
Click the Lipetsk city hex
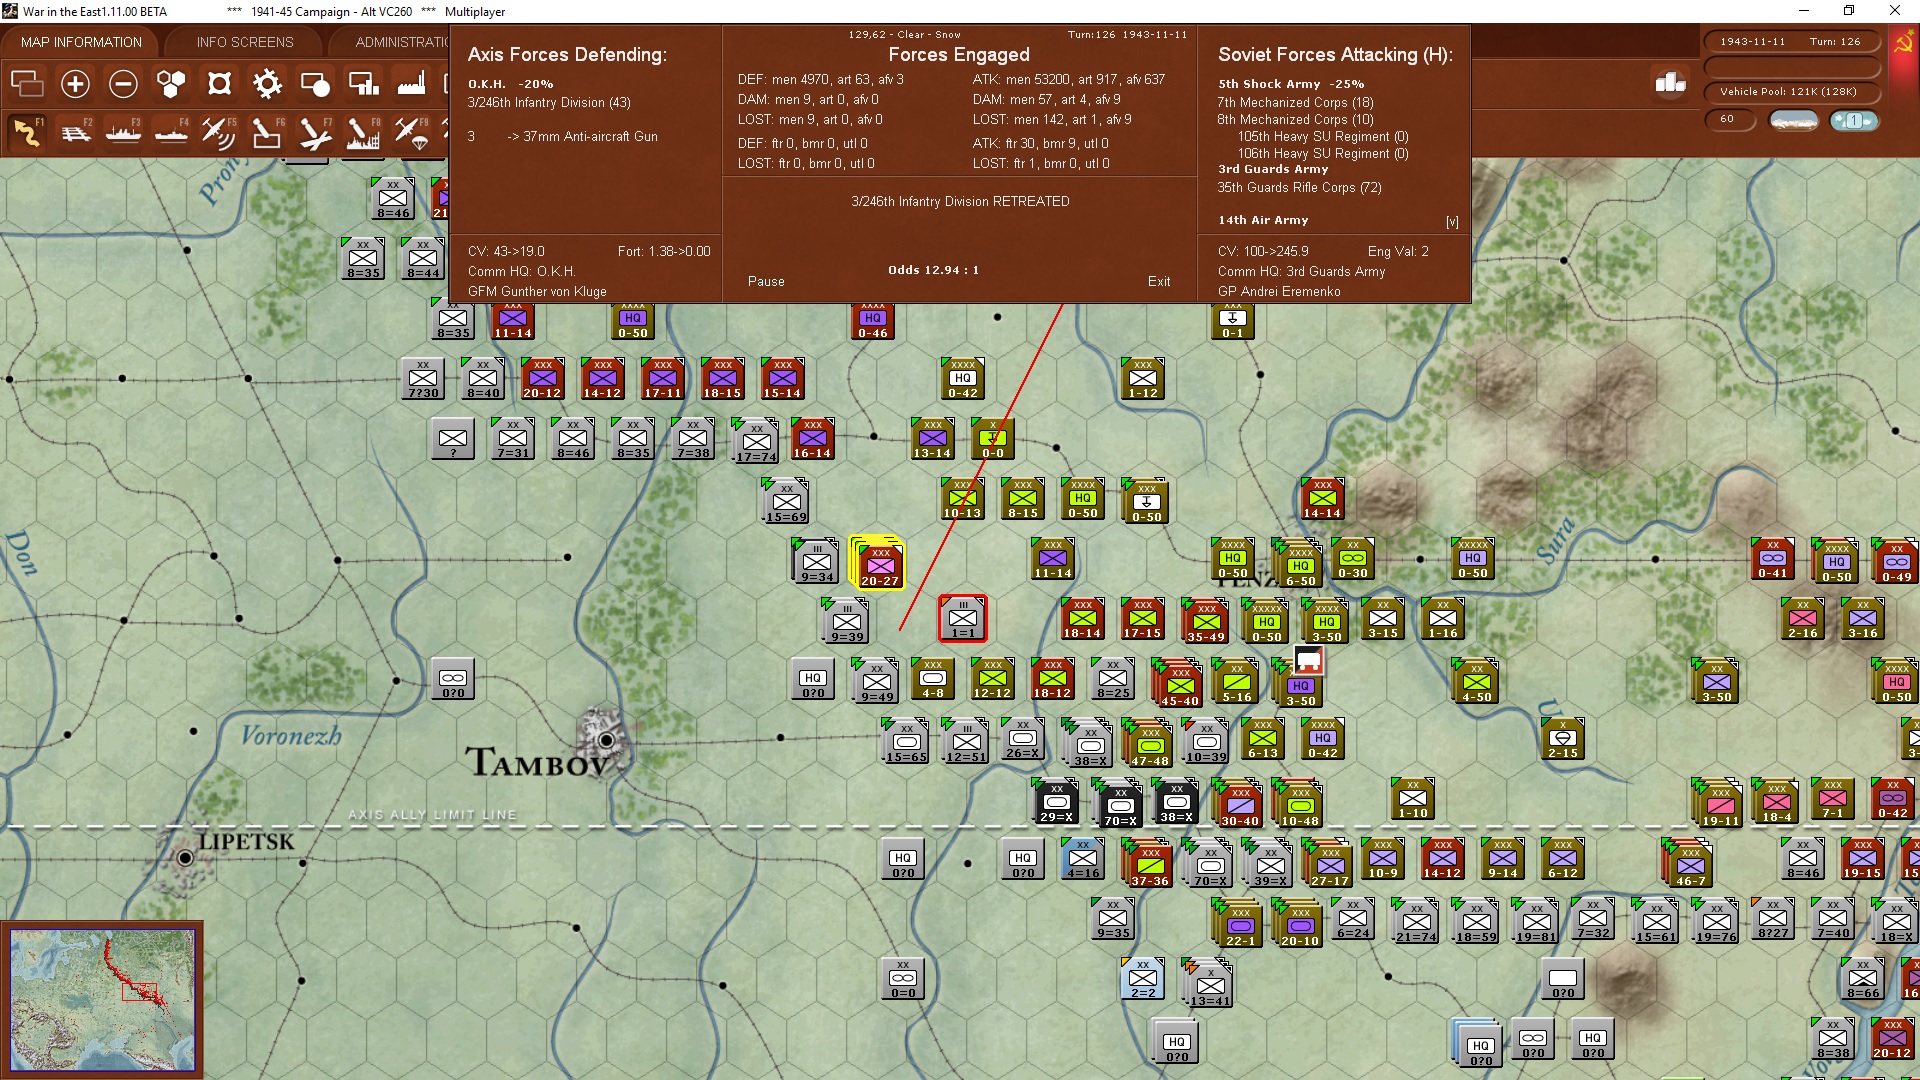point(185,858)
